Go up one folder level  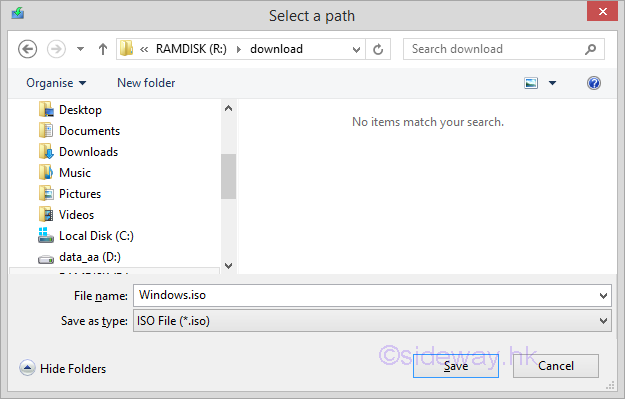pyautogui.click(x=103, y=49)
